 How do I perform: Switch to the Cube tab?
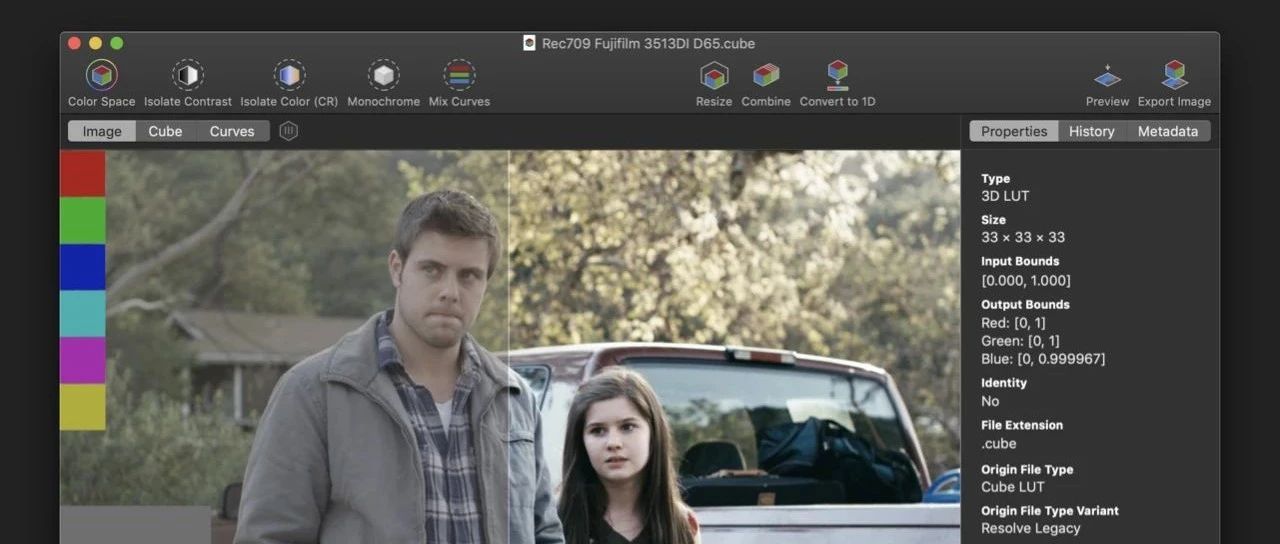click(165, 131)
